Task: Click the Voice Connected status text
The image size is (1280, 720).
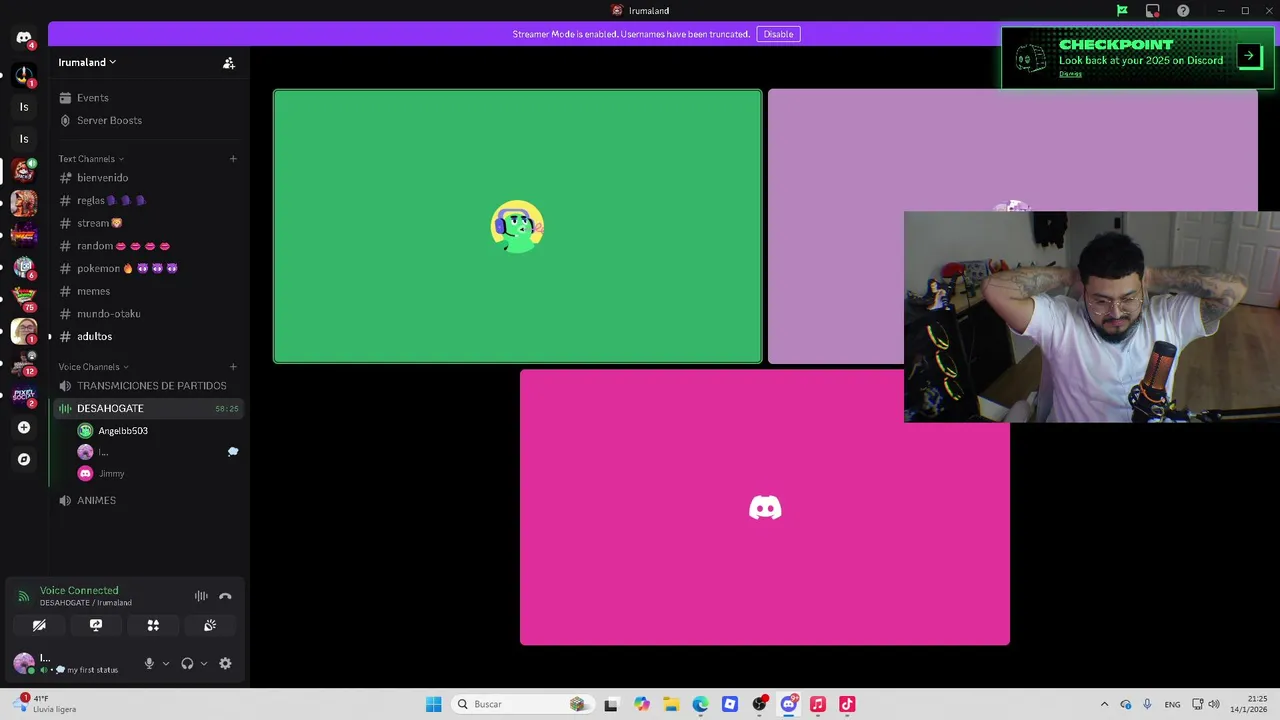Action: 79,591
